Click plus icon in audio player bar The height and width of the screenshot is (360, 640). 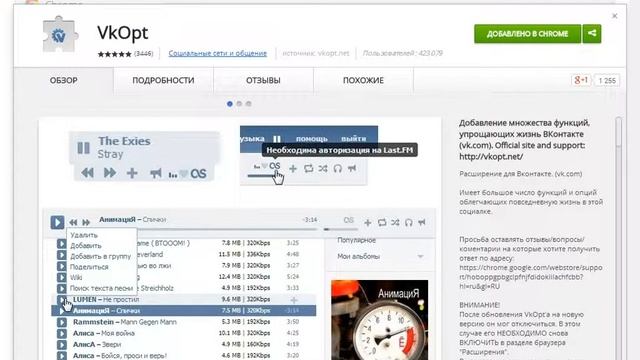367,222
